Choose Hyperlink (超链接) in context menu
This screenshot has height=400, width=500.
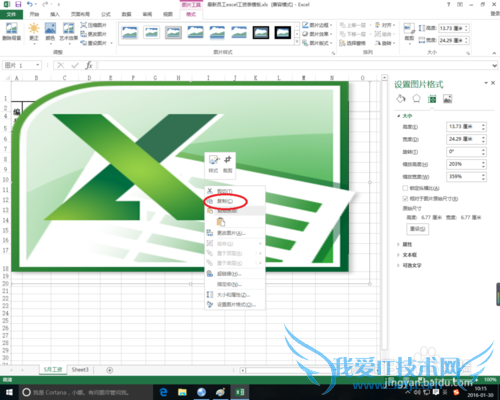coord(234,274)
